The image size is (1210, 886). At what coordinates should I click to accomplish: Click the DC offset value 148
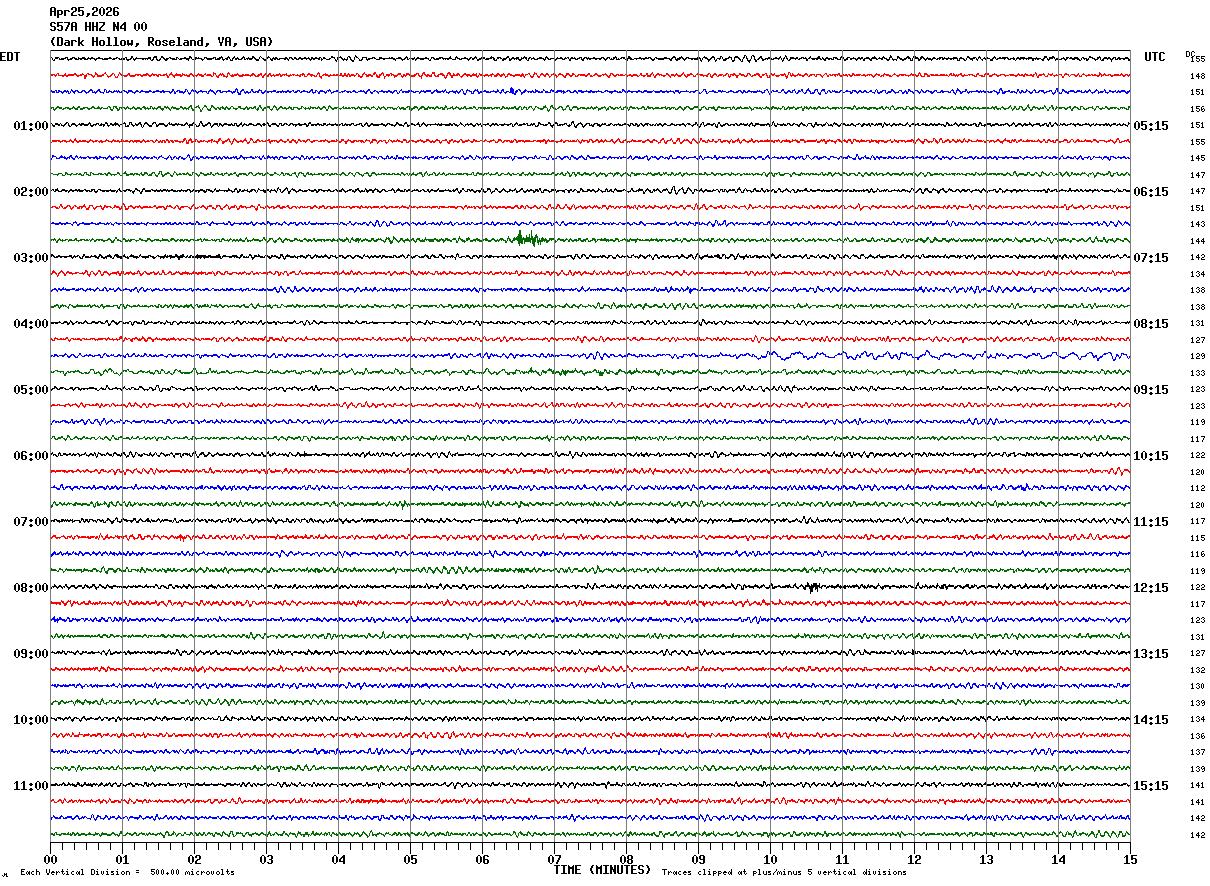1197,76
